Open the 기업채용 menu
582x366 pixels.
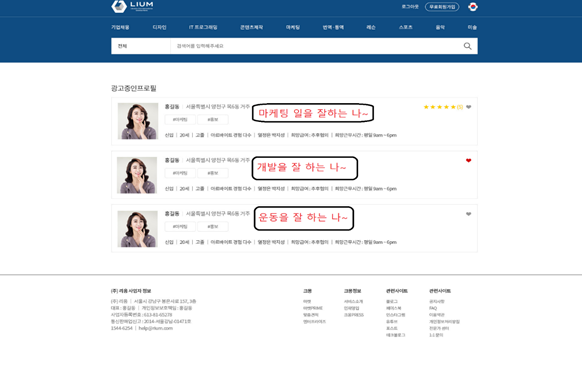[120, 27]
